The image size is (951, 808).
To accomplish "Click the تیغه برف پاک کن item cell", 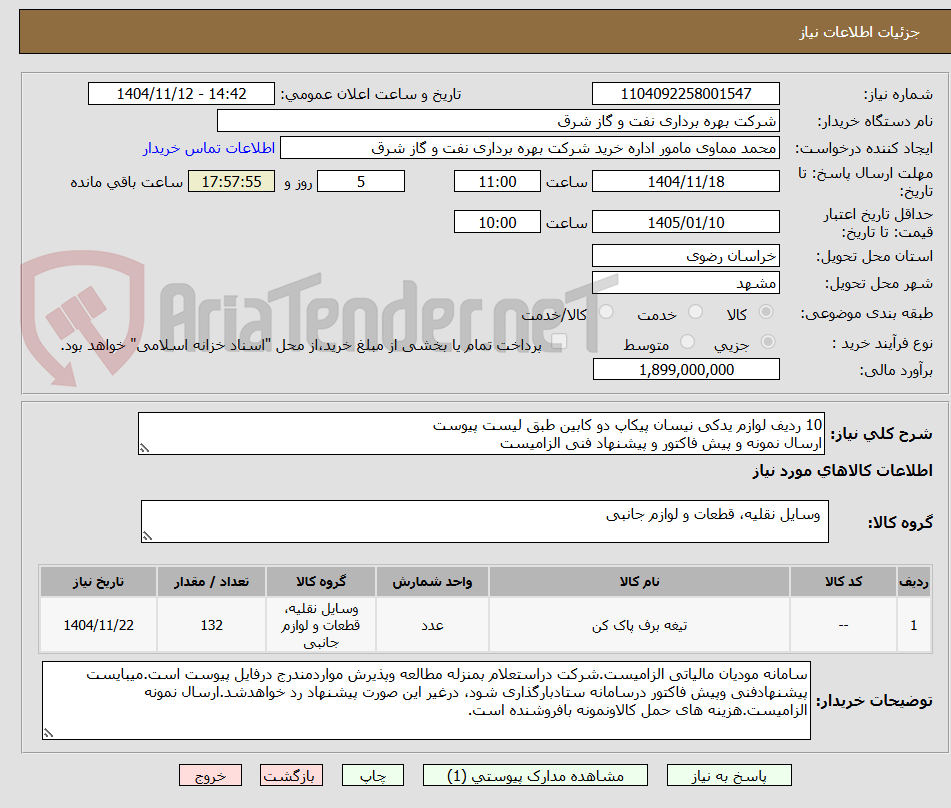I will coord(639,625).
